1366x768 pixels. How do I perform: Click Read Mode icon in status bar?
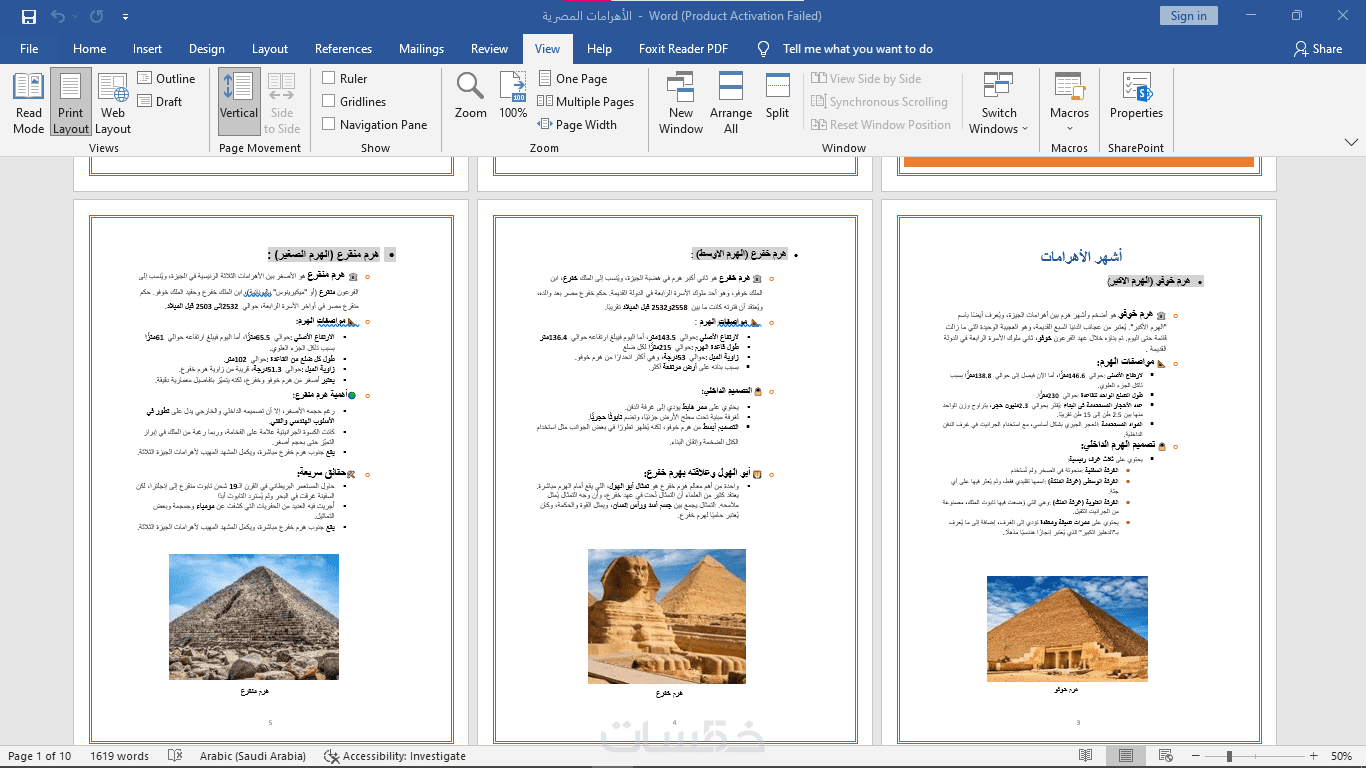pos(1086,756)
